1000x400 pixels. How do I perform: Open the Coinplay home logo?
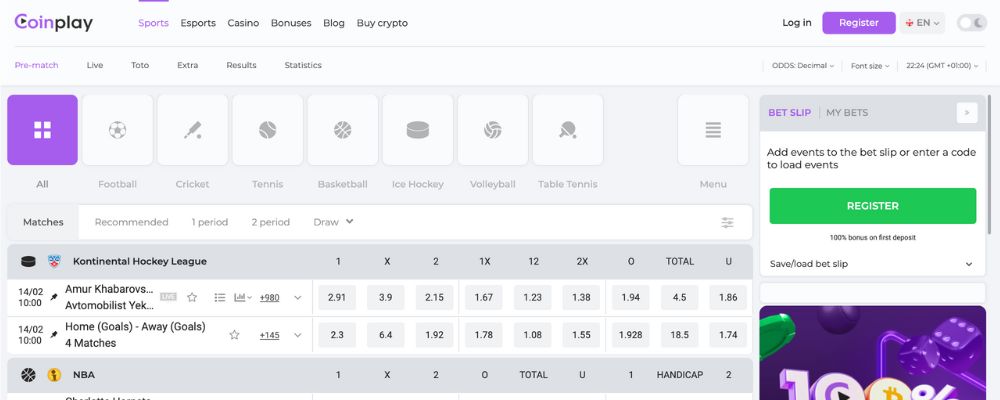54,22
